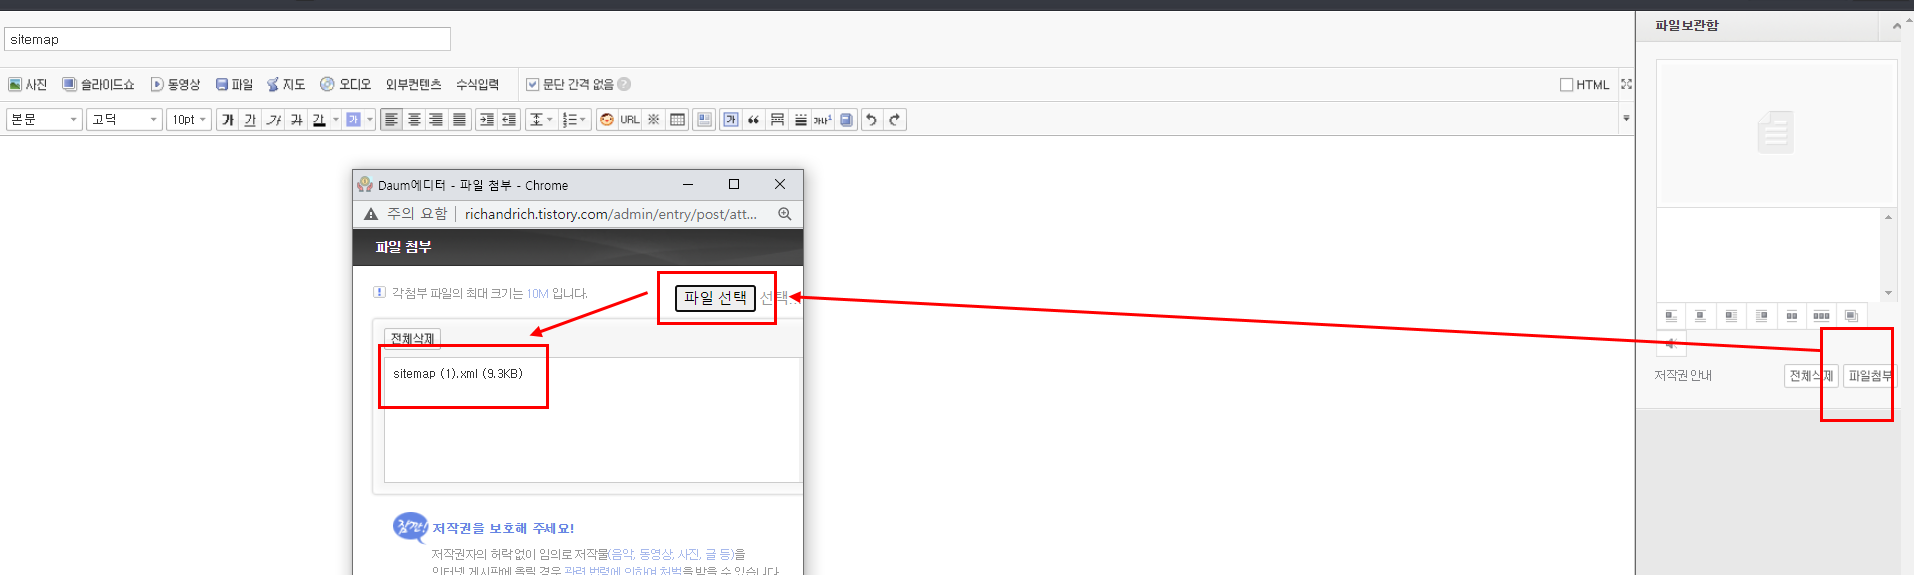Open the 고딕 font family dropdown
1914x575 pixels.
[124, 119]
